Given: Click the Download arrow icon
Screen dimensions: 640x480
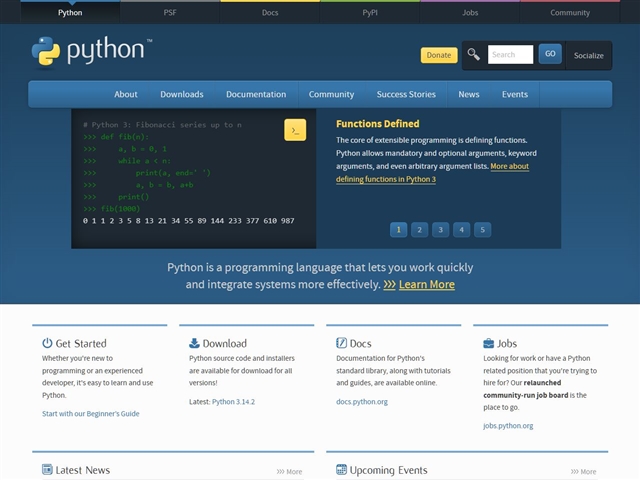Looking at the screenshot, I should (194, 343).
